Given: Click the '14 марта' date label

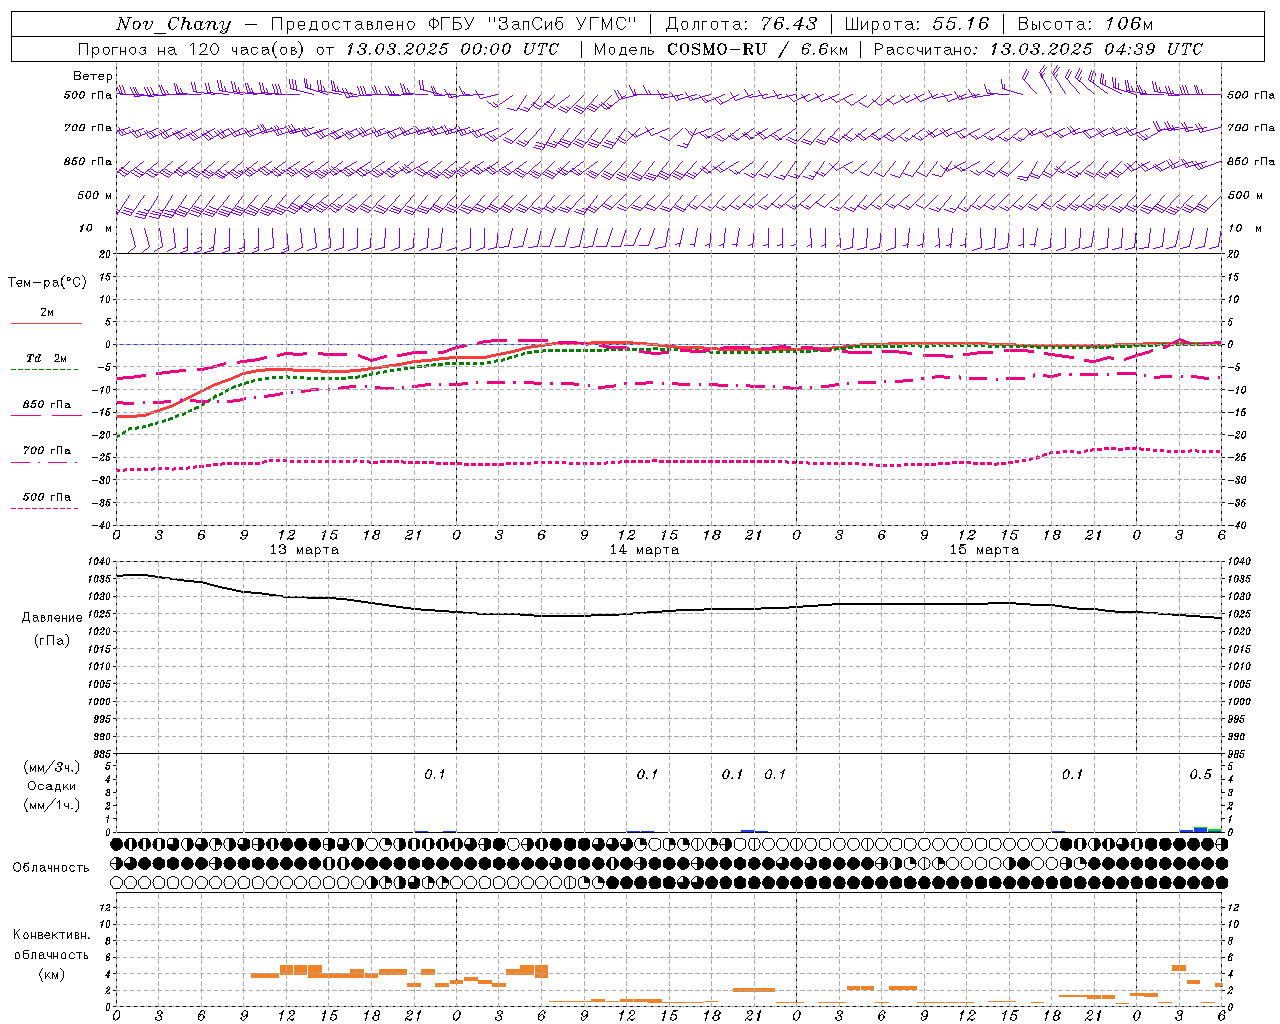Looking at the screenshot, I should [644, 550].
